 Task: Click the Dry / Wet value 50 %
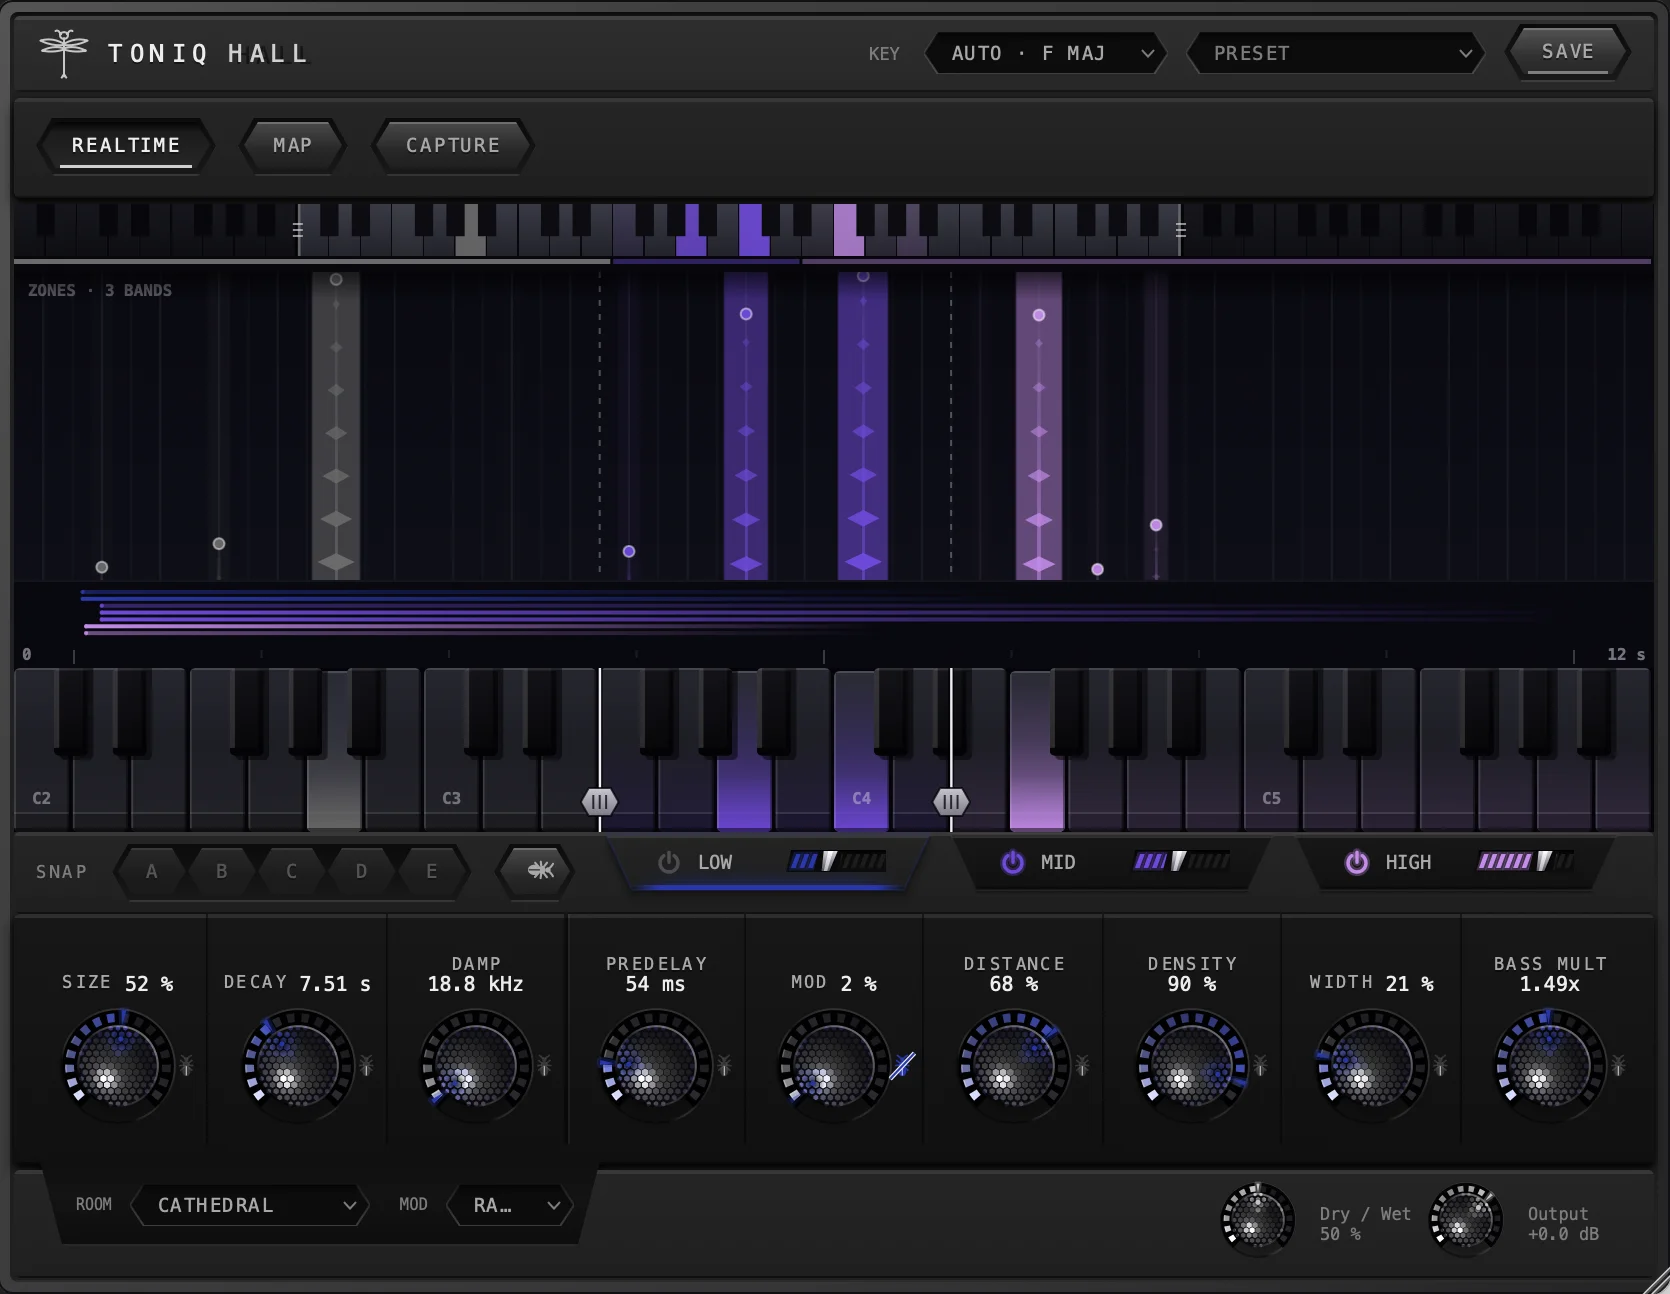pos(1340,1234)
